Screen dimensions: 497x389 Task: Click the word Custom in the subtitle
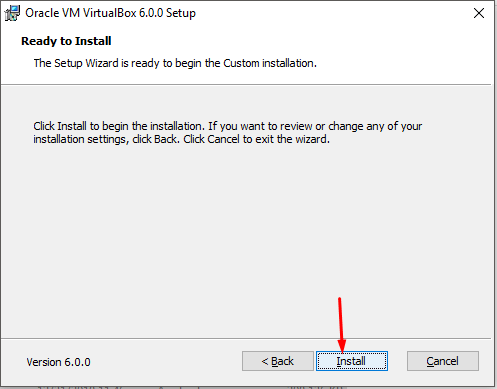(241, 63)
